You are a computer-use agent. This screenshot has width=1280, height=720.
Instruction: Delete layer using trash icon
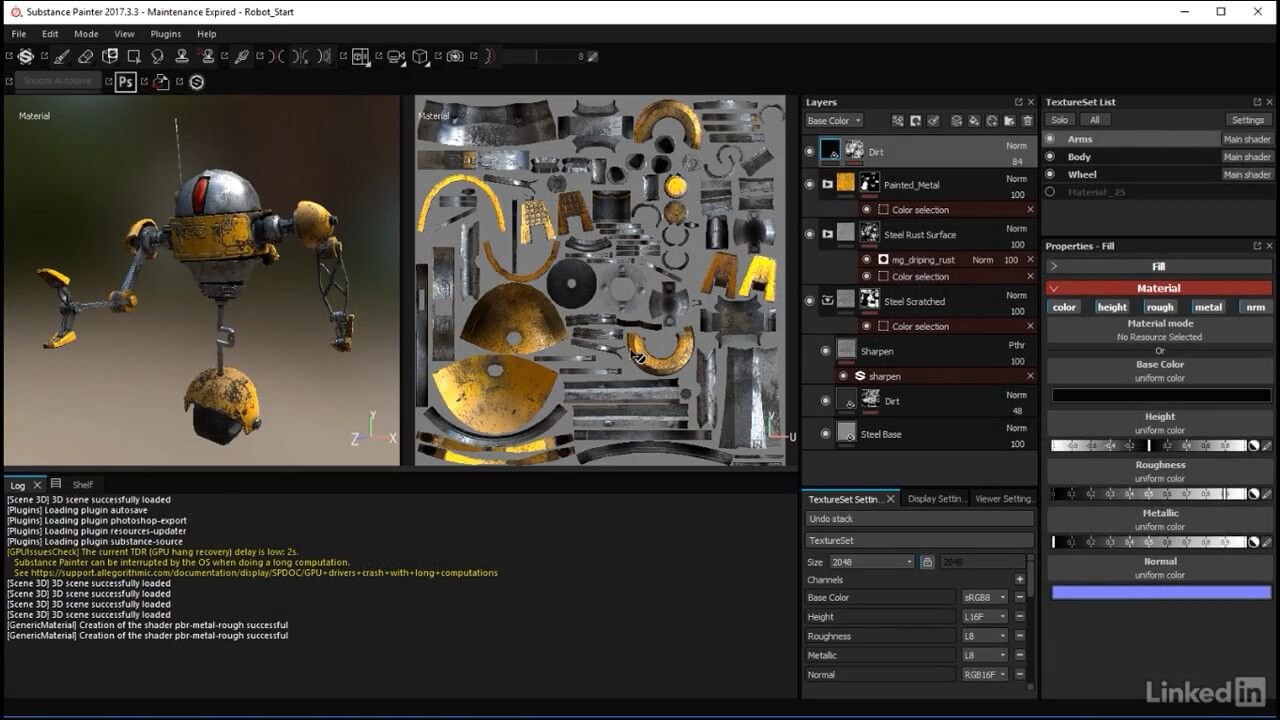click(x=1026, y=121)
